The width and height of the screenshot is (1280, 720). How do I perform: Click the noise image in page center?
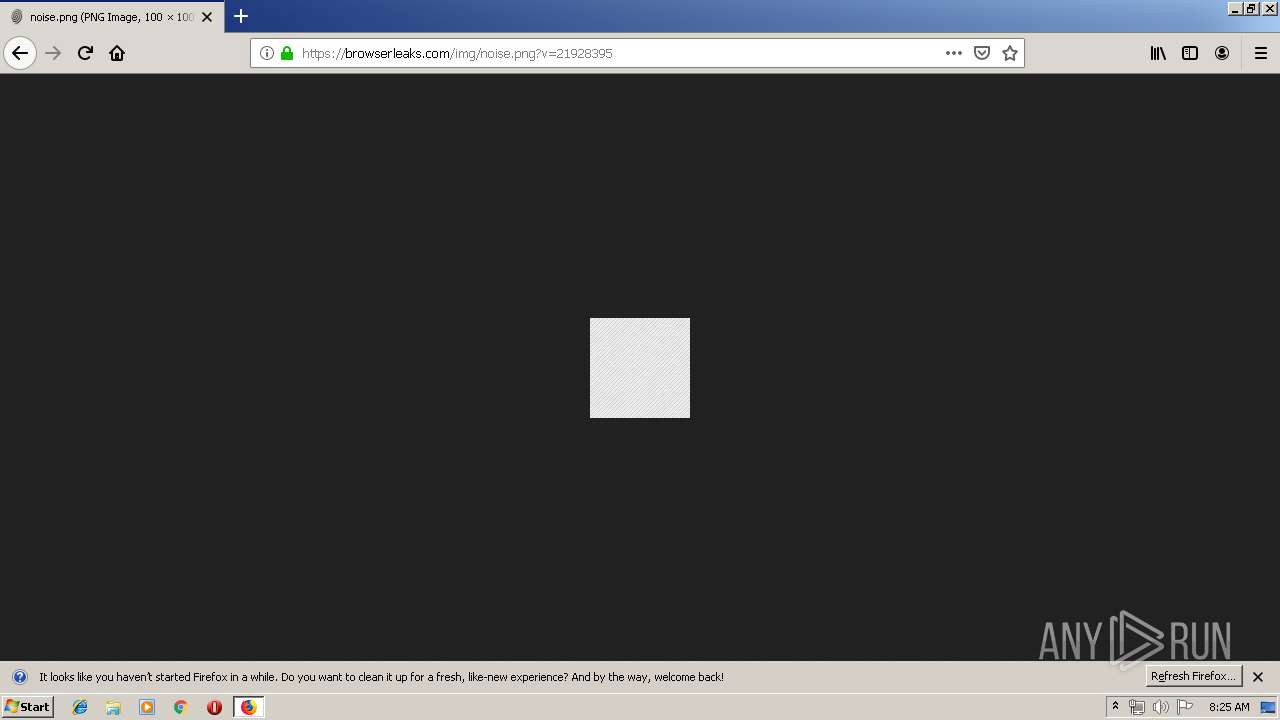[x=640, y=368]
